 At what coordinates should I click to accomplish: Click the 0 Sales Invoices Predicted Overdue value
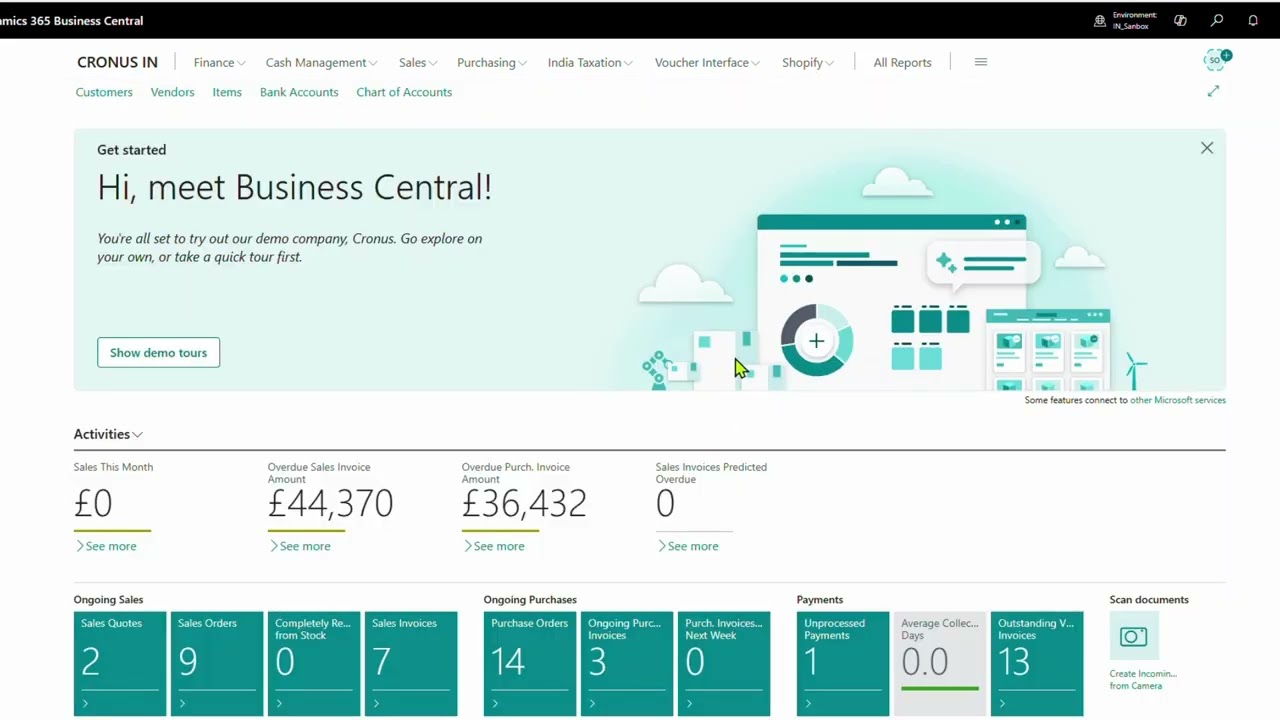pyautogui.click(x=665, y=503)
